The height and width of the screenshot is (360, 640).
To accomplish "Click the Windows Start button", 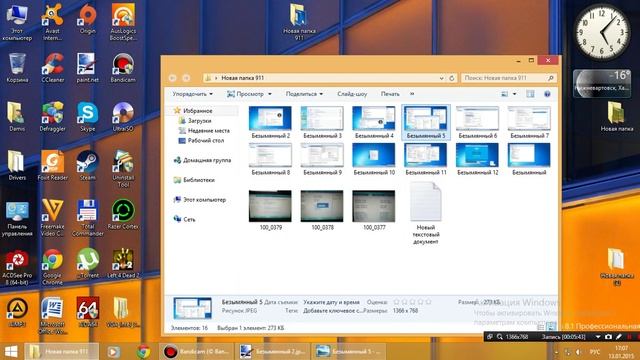I will pos(11,351).
